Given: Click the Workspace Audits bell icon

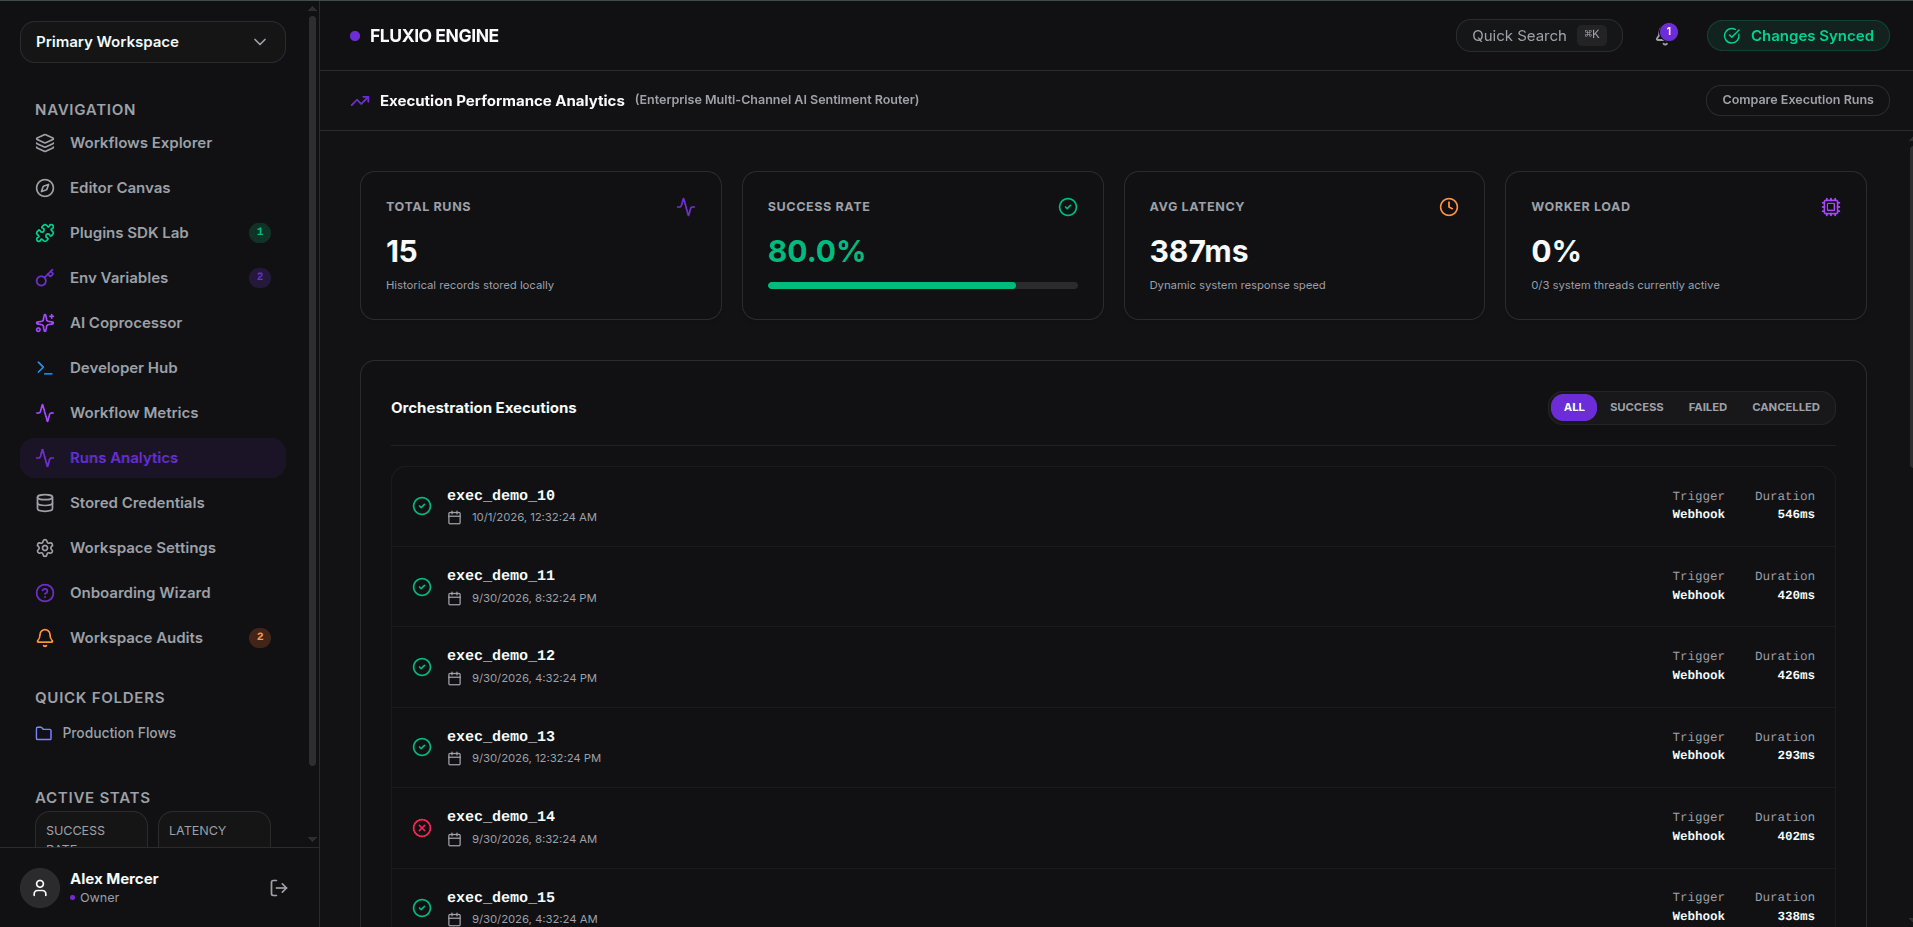Looking at the screenshot, I should pyautogui.click(x=45, y=638).
